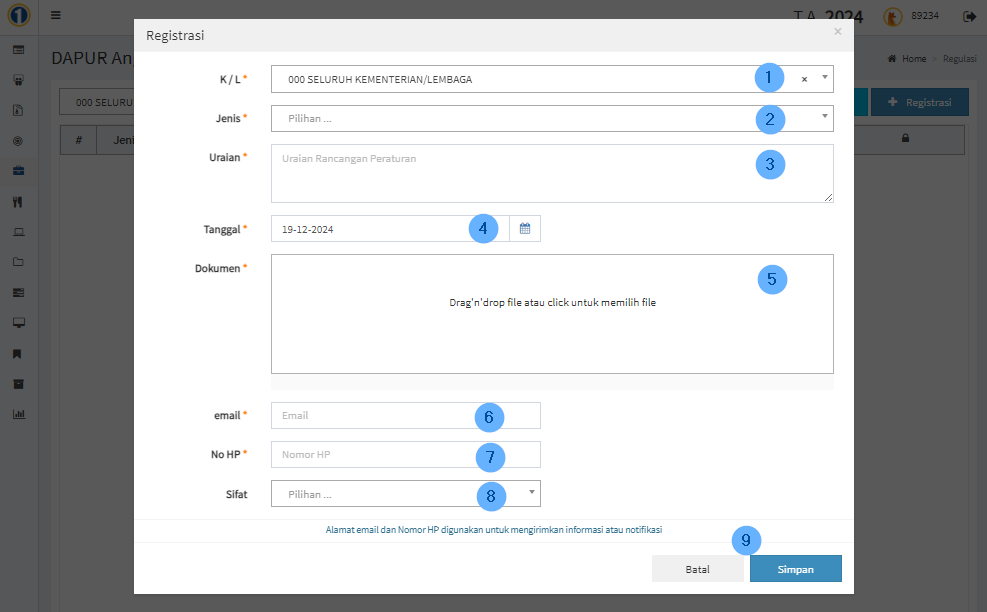Open the Sifat dropdown

[405, 494]
